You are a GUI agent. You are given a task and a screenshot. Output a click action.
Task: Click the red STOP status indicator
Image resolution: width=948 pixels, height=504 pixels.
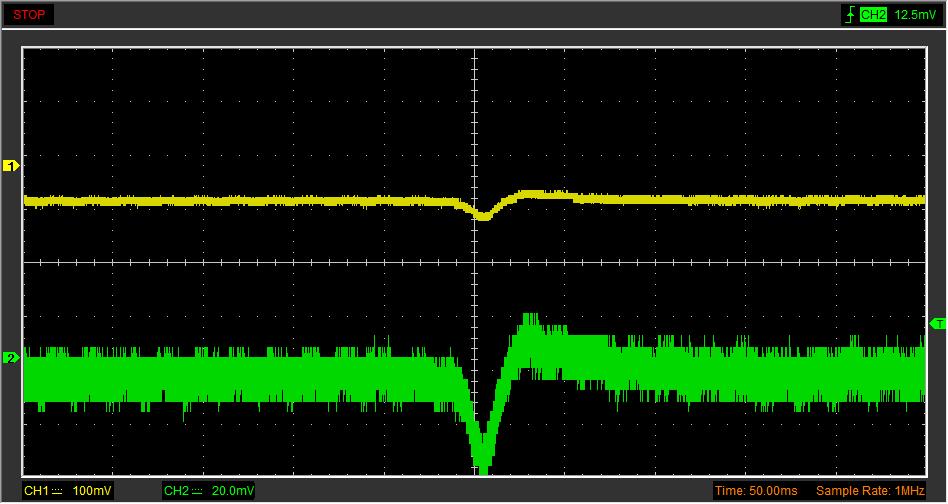pos(29,14)
